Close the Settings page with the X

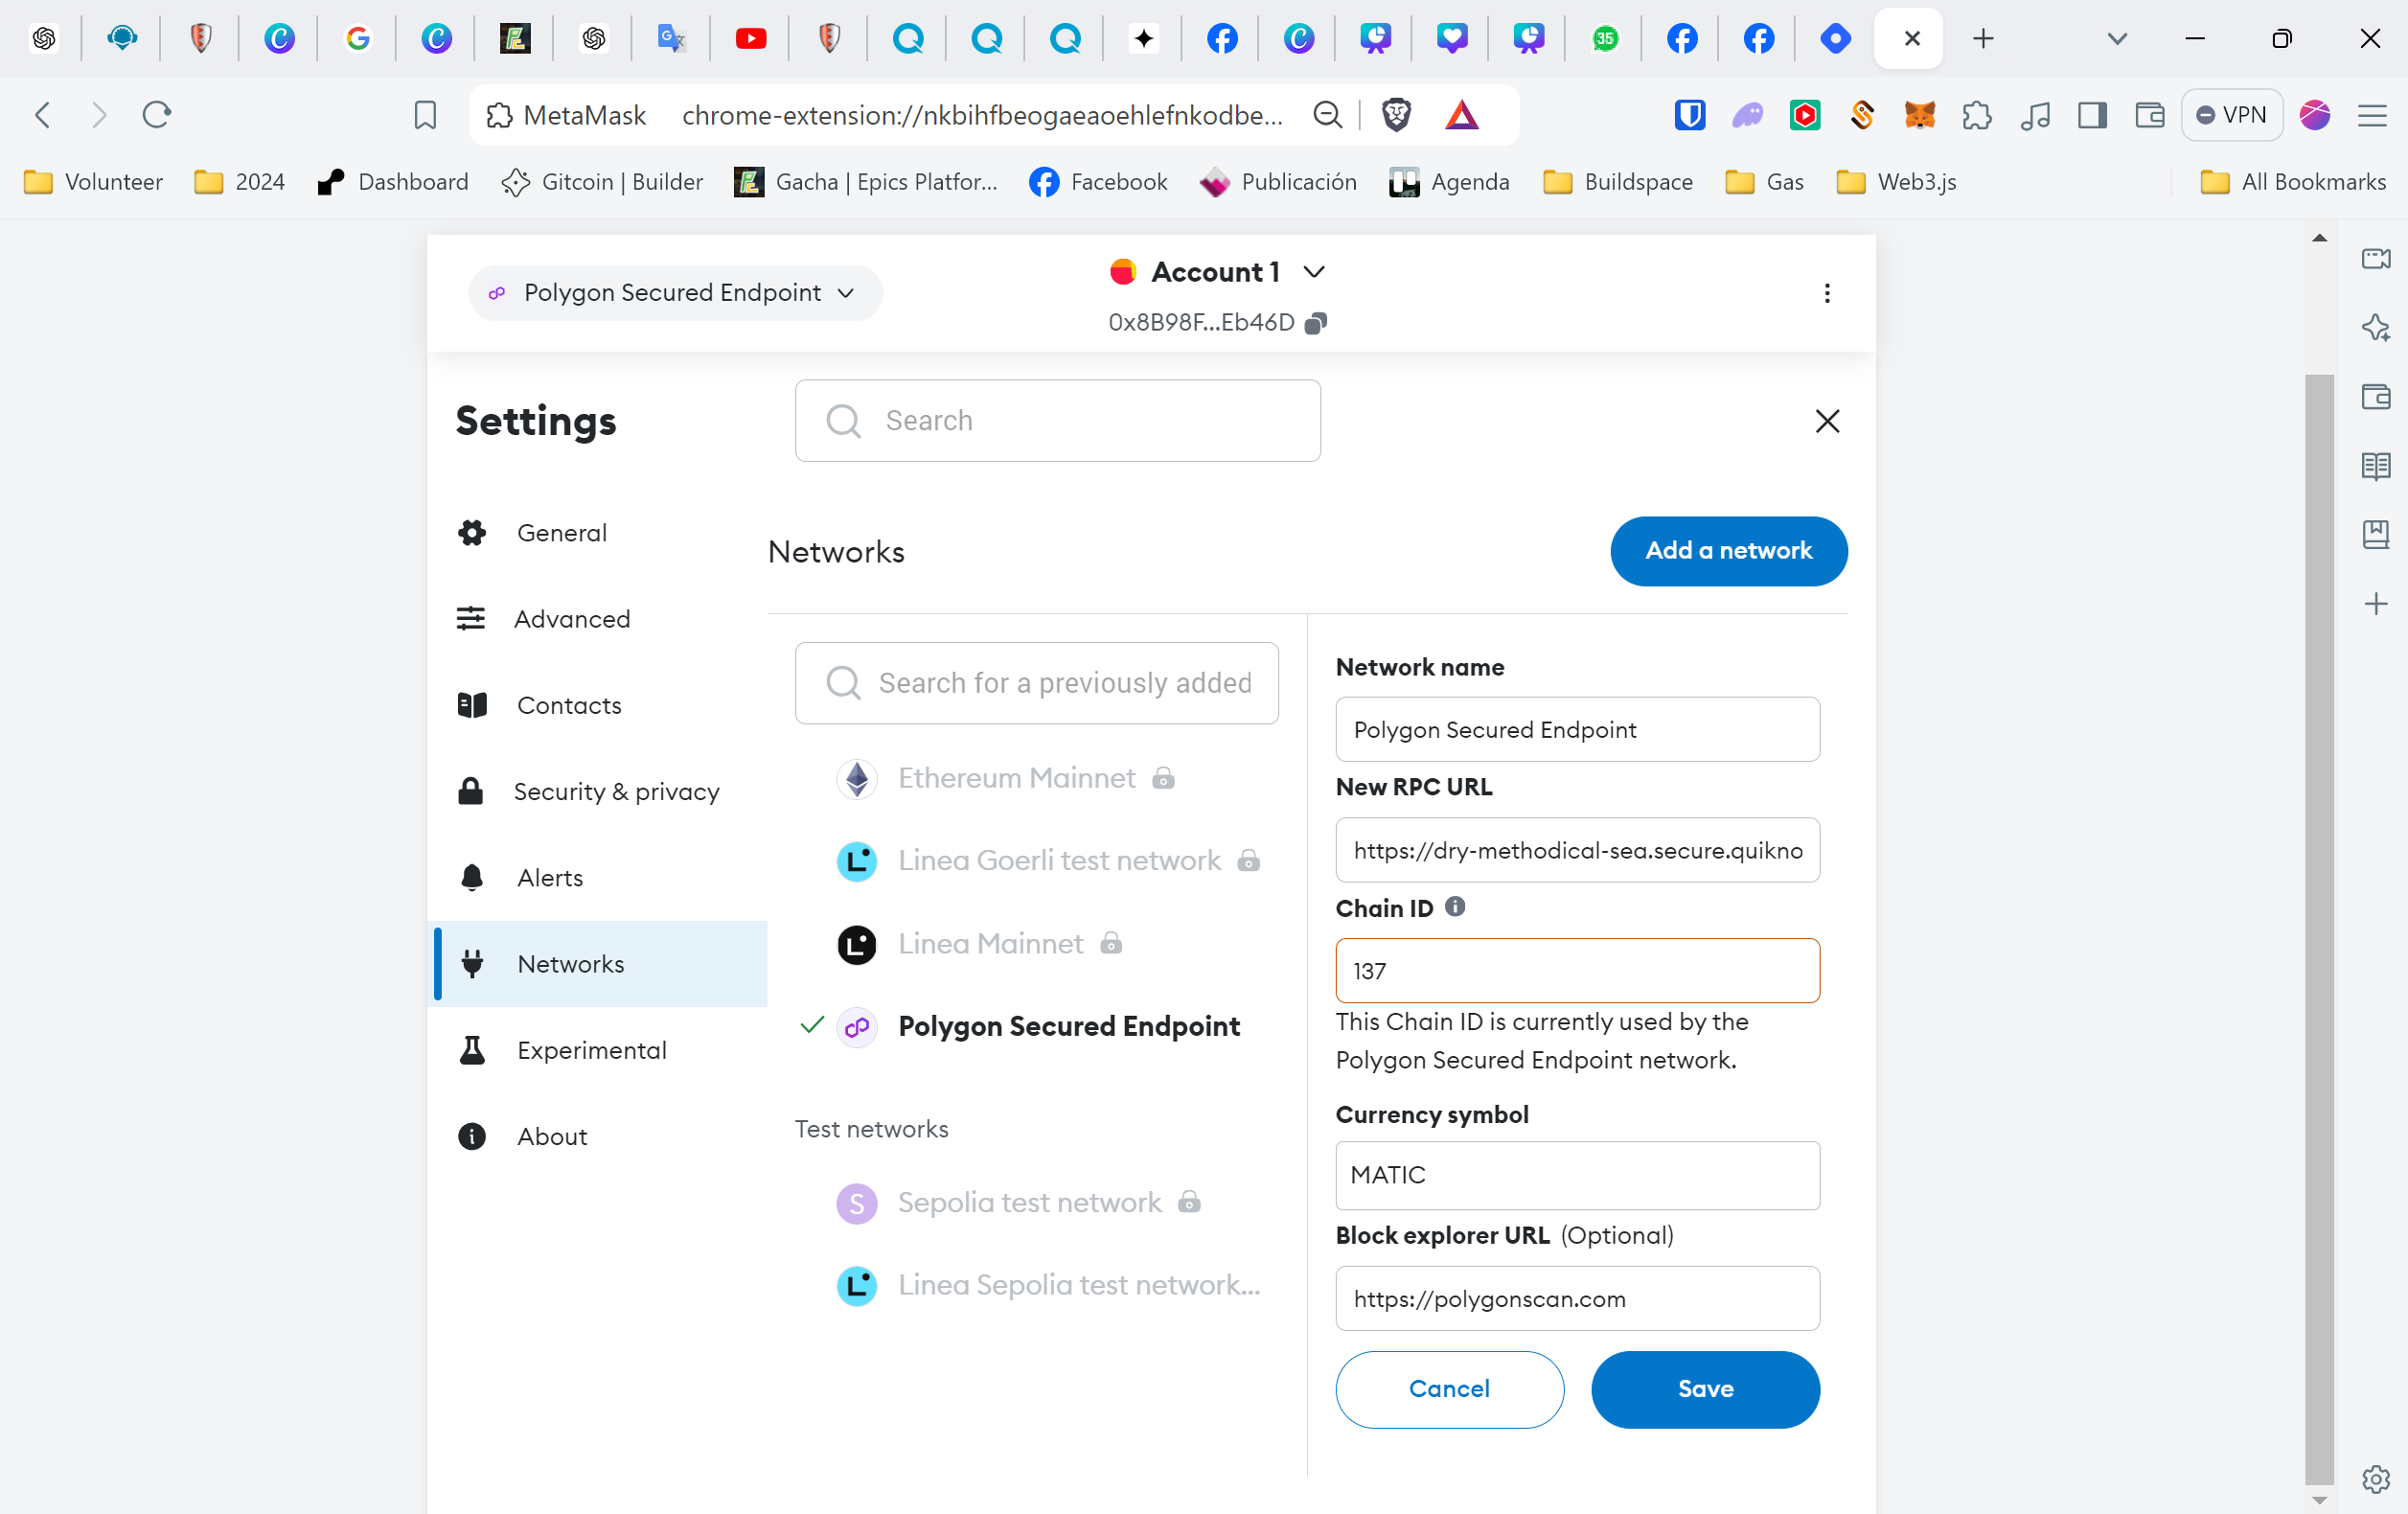(1826, 421)
